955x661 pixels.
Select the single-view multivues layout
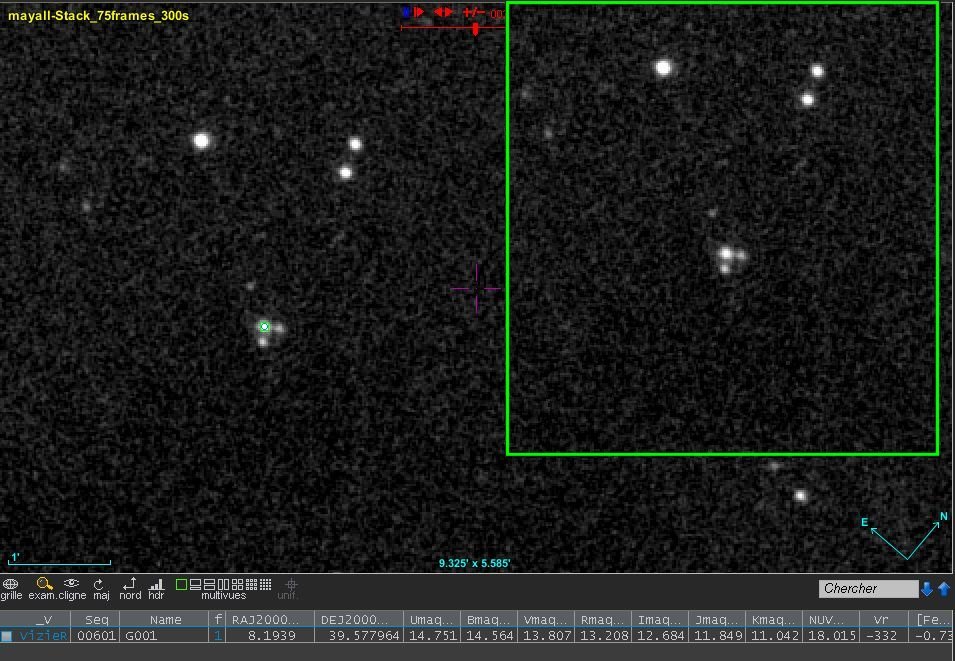pyautogui.click(x=181, y=584)
